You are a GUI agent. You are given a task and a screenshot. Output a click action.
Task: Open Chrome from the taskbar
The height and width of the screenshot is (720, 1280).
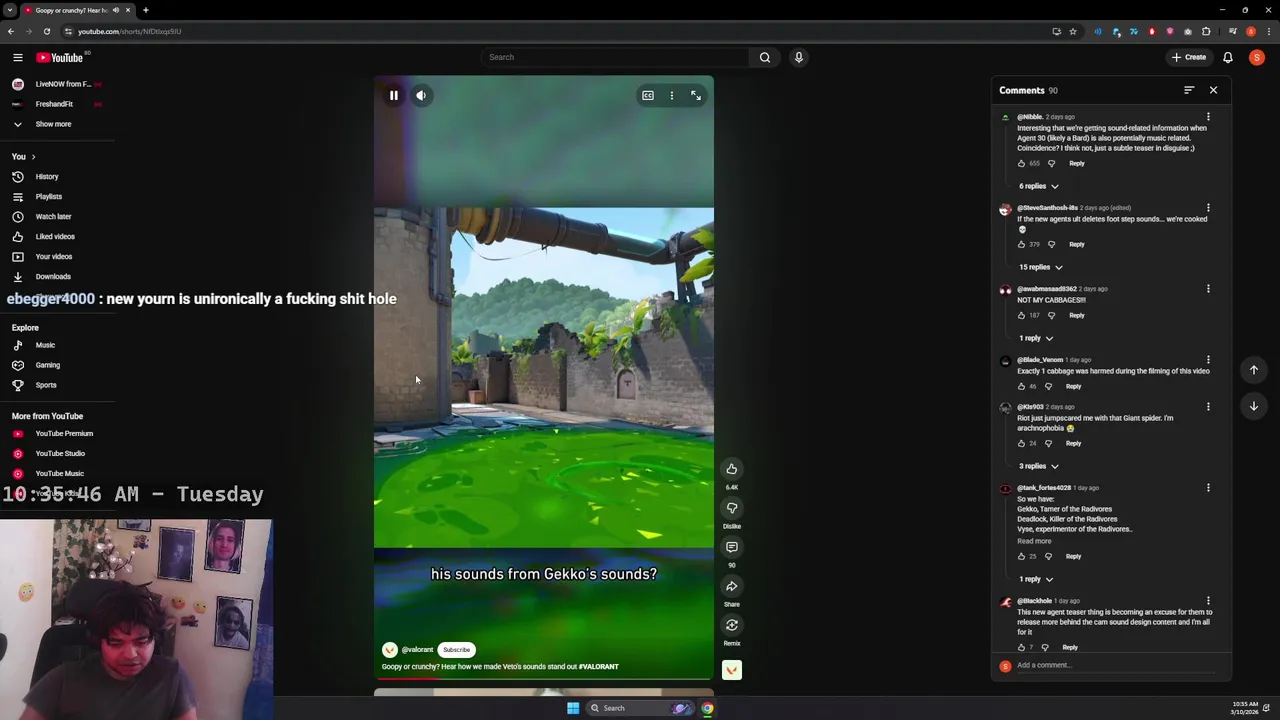[707, 708]
